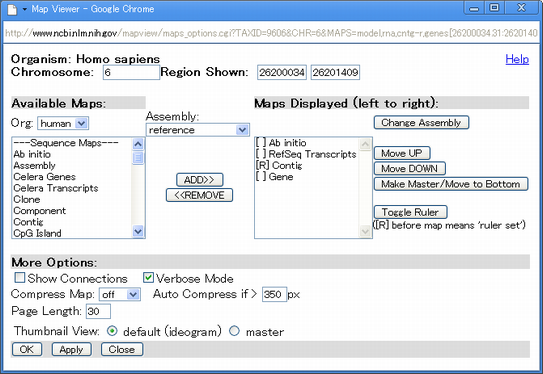The height and width of the screenshot is (374, 543).
Task: Enable the Show Connections checkbox
Action: click(20, 278)
